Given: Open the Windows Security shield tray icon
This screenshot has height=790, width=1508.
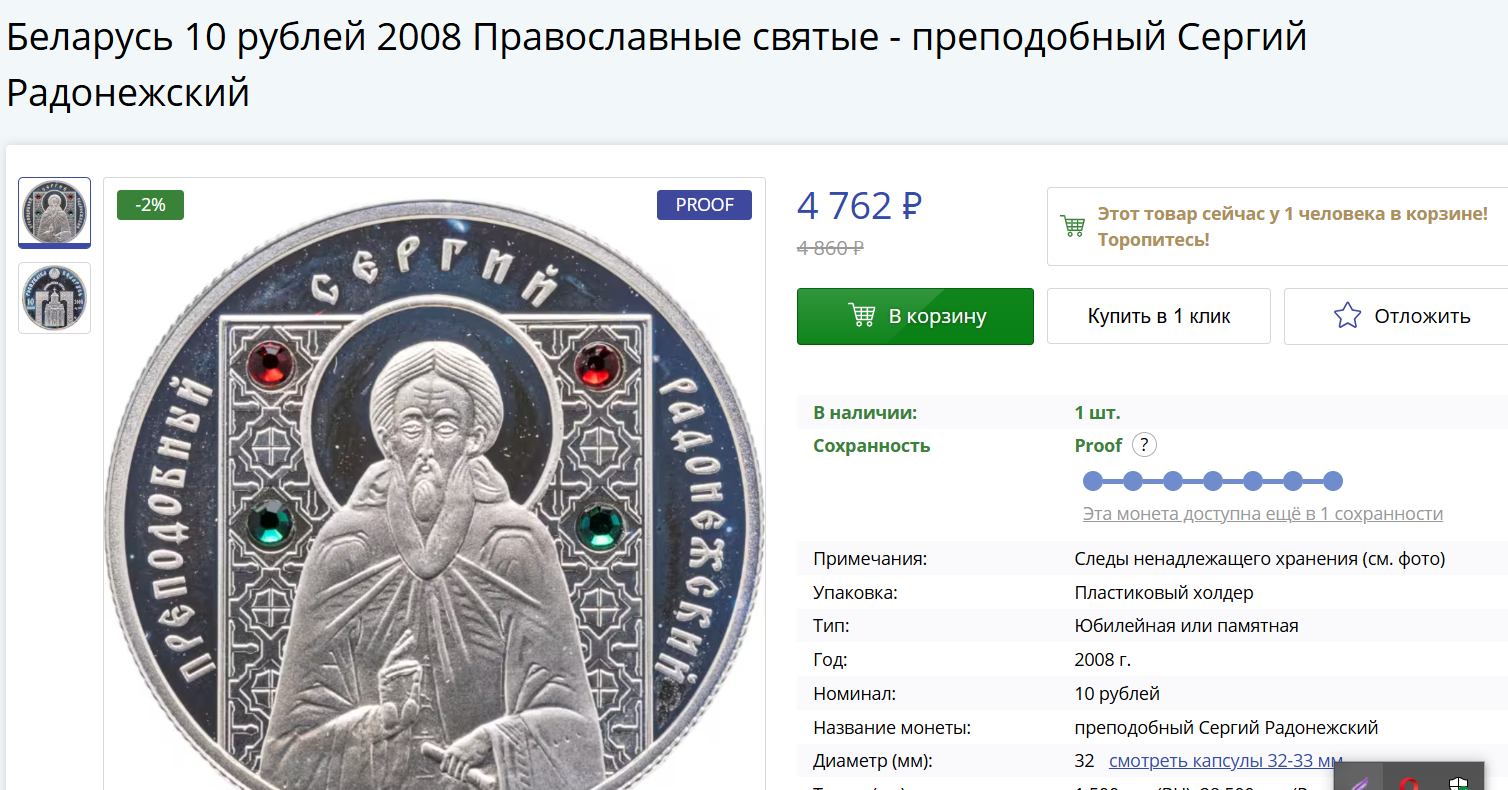Looking at the screenshot, I should (x=1457, y=781).
